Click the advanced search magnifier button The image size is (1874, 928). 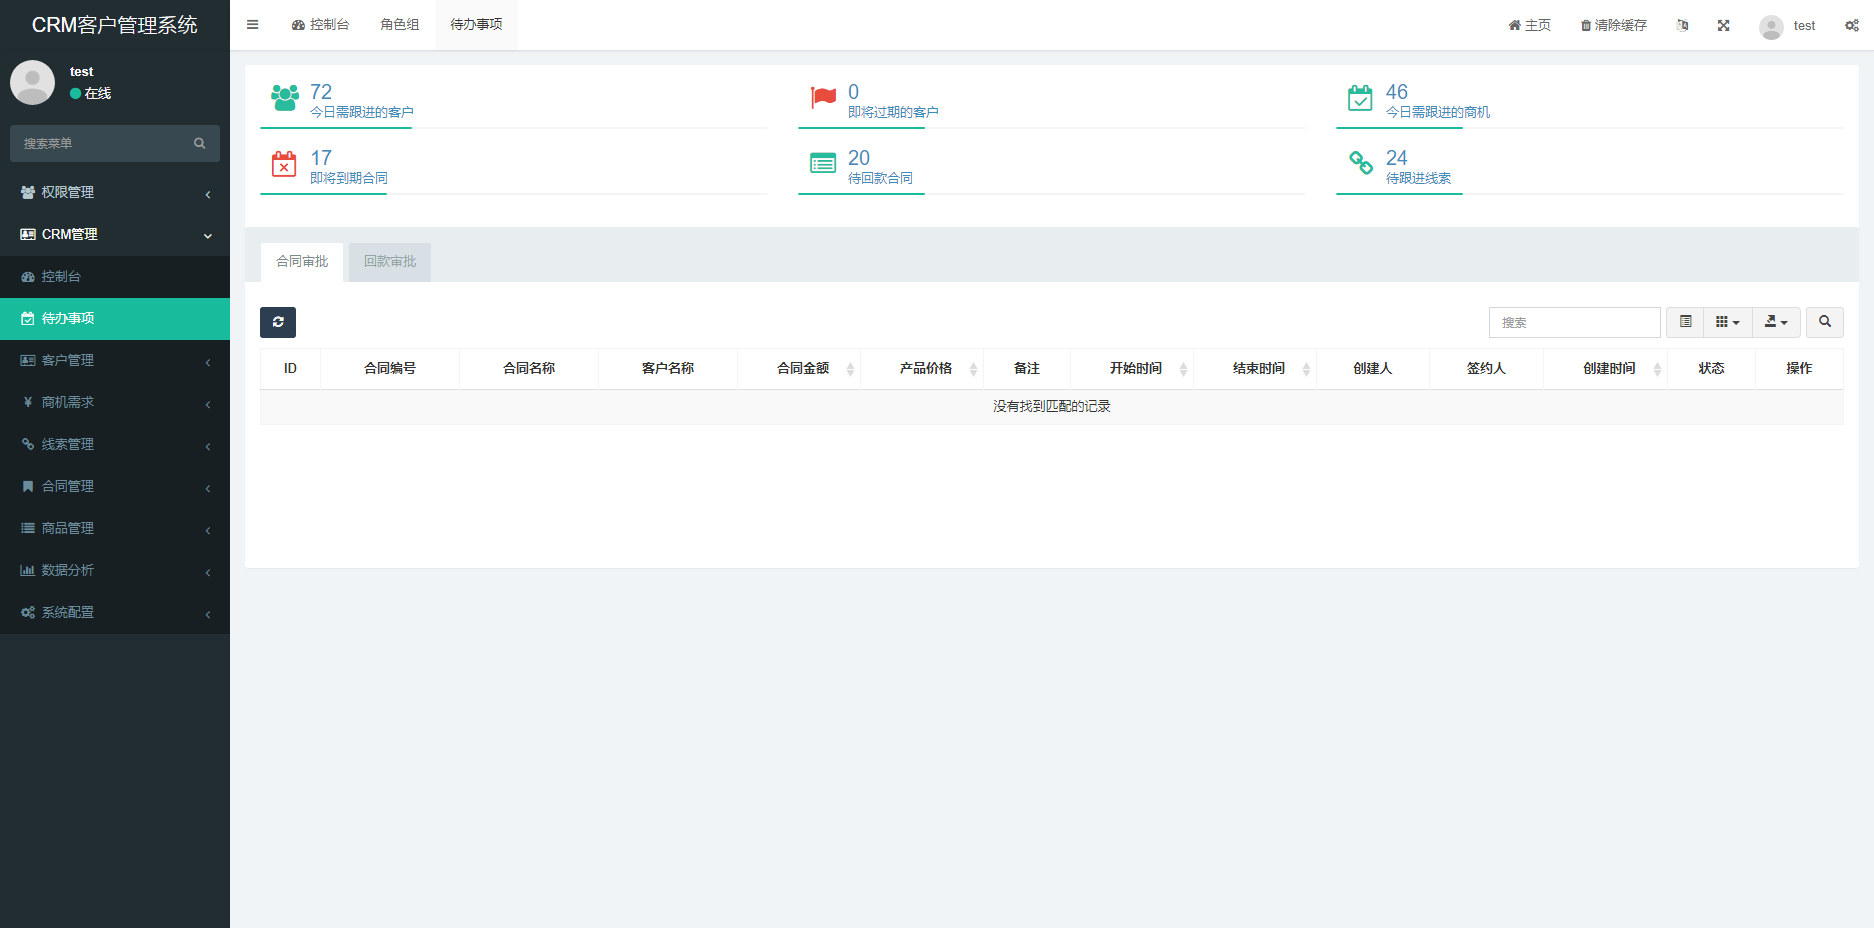1825,322
